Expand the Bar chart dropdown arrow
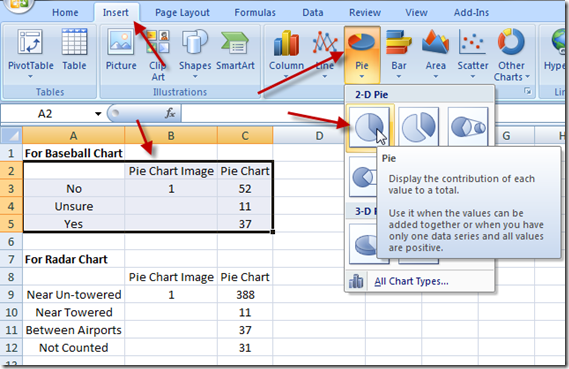 [x=398, y=77]
